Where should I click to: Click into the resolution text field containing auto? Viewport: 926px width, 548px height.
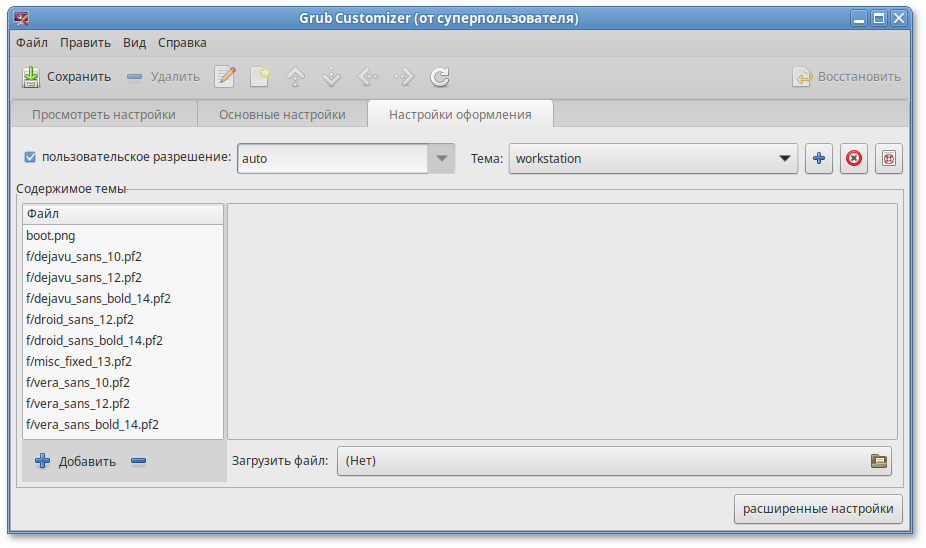[x=332, y=158]
